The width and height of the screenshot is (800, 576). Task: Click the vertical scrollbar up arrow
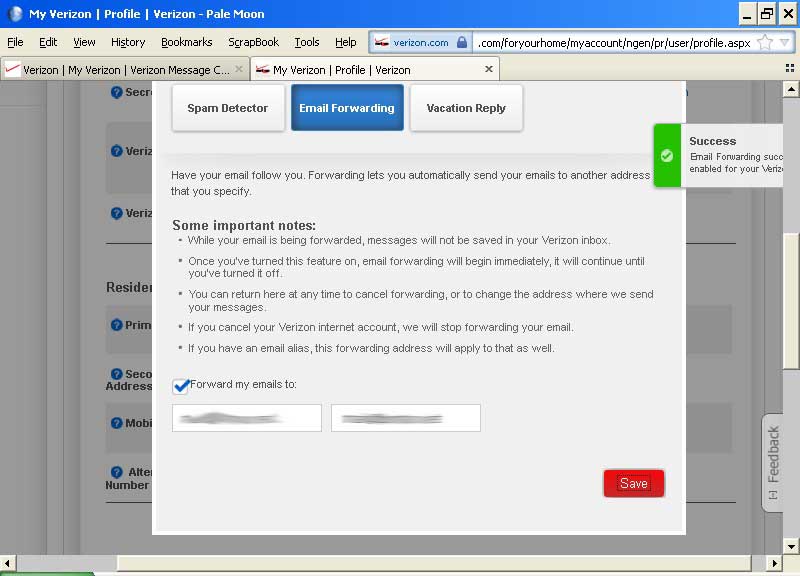pyautogui.click(x=791, y=89)
